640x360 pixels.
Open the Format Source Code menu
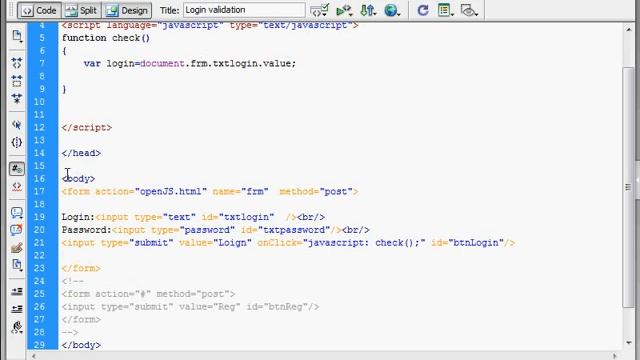17,327
